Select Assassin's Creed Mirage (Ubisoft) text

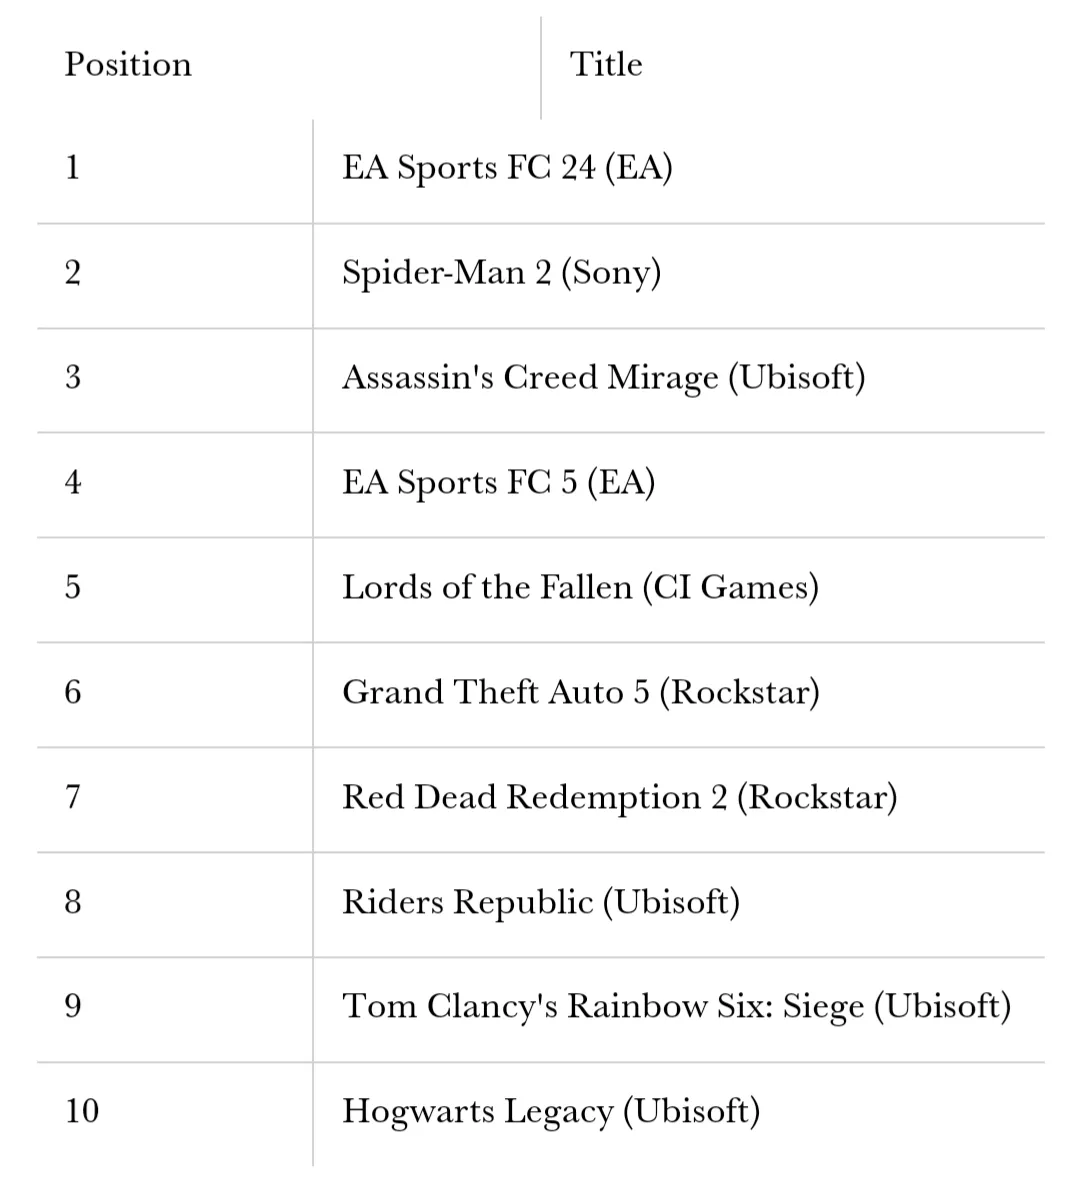(604, 377)
